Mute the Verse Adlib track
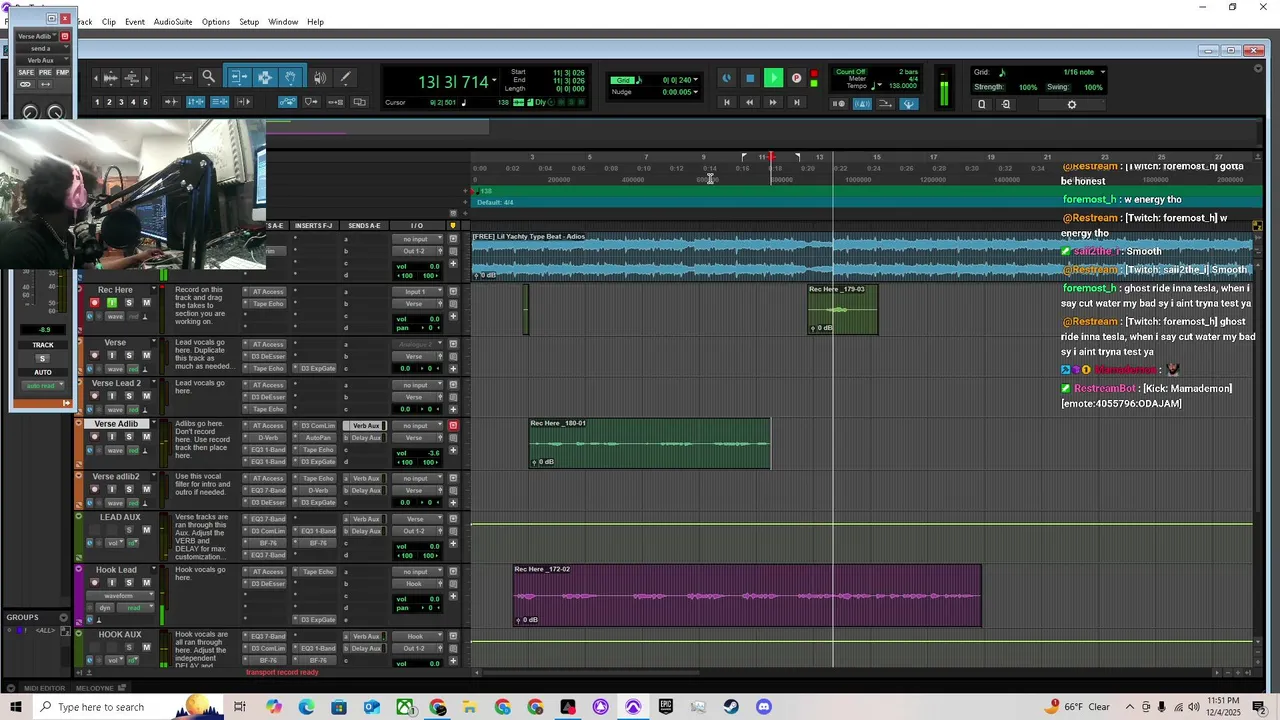Screen dimensions: 1280x720 [146, 437]
